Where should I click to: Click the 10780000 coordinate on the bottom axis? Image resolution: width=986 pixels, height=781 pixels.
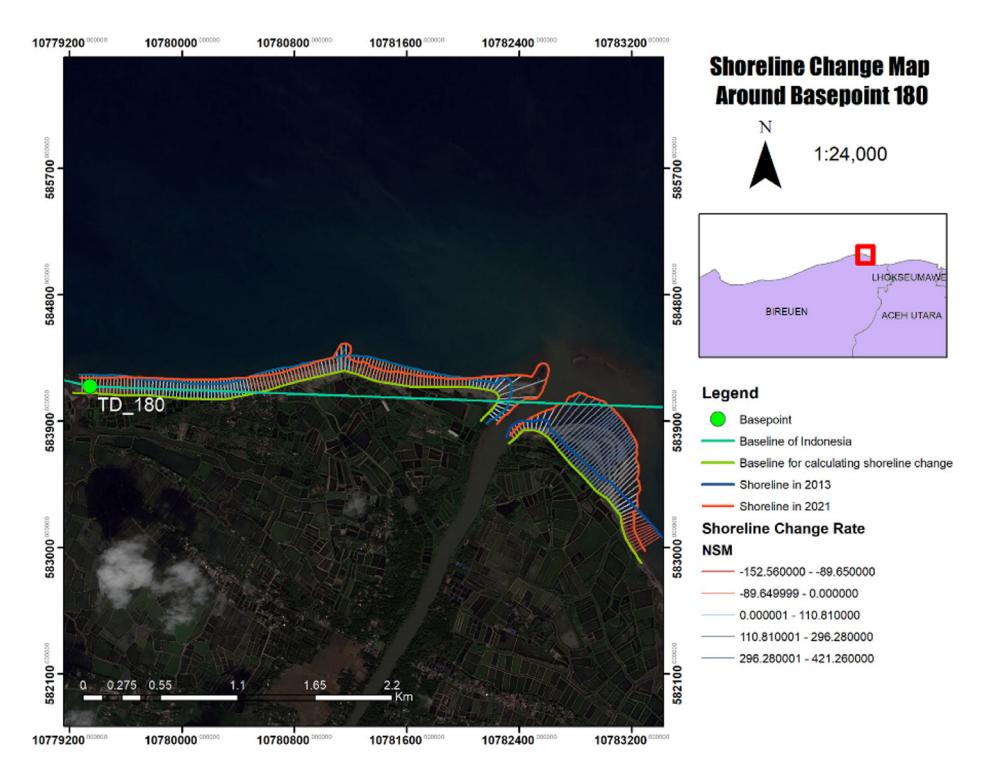(170, 740)
